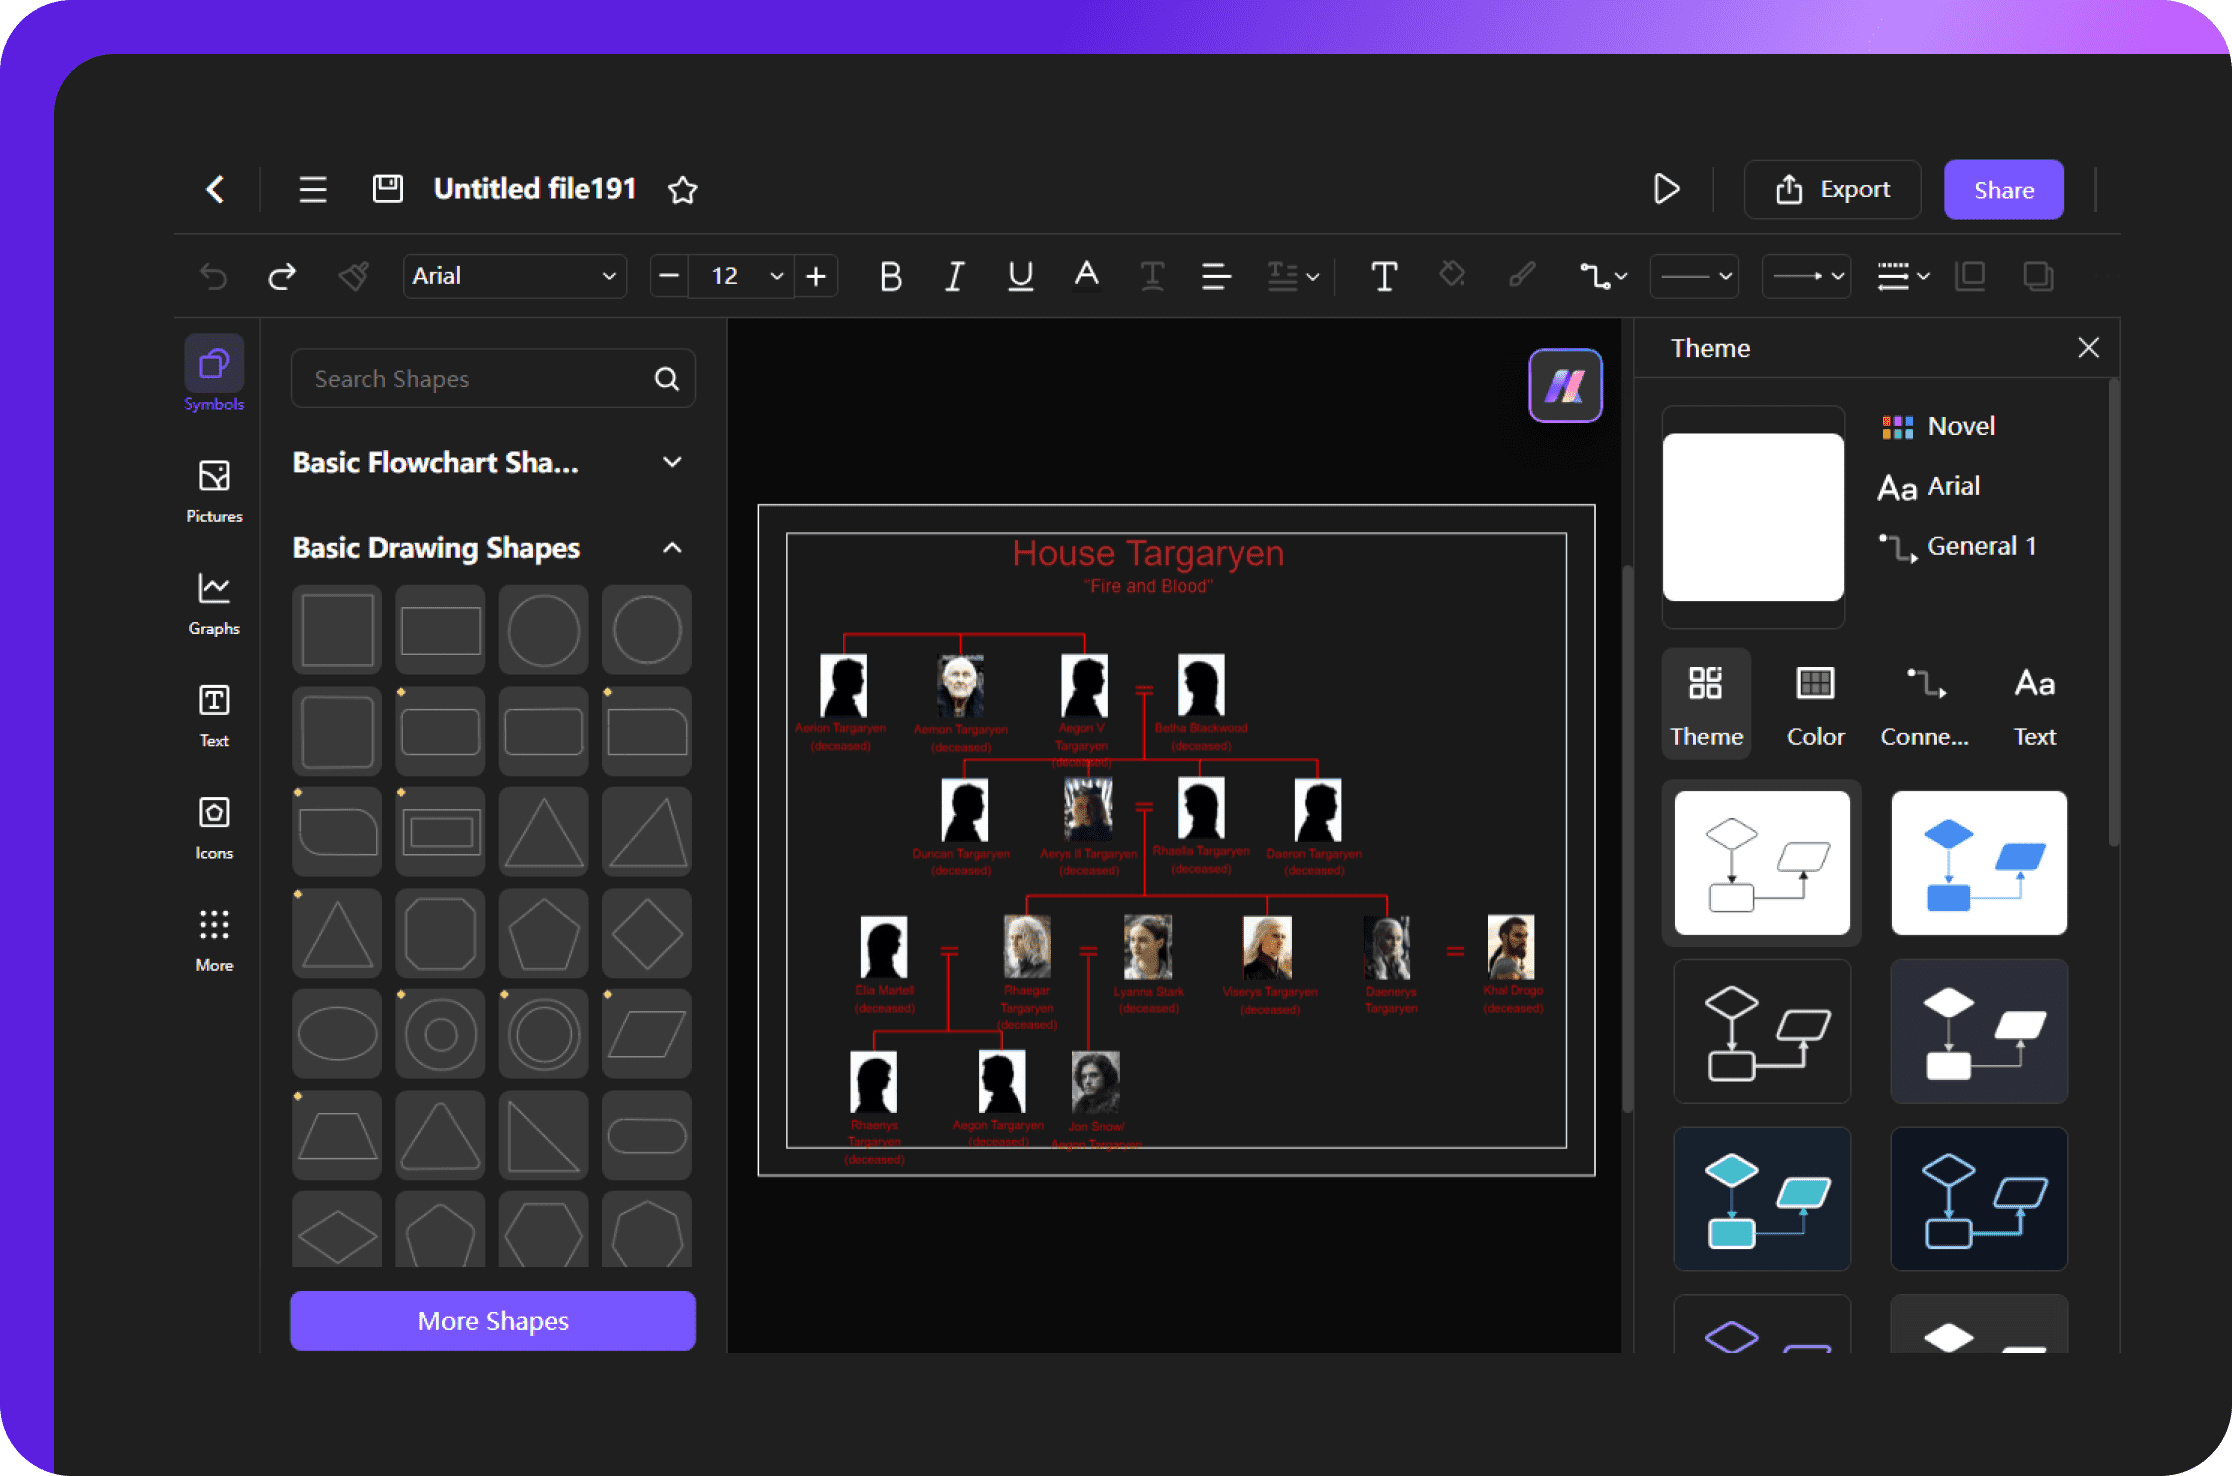Open the Arial font dropdown
2232x1476 pixels.
pyautogui.click(x=515, y=275)
